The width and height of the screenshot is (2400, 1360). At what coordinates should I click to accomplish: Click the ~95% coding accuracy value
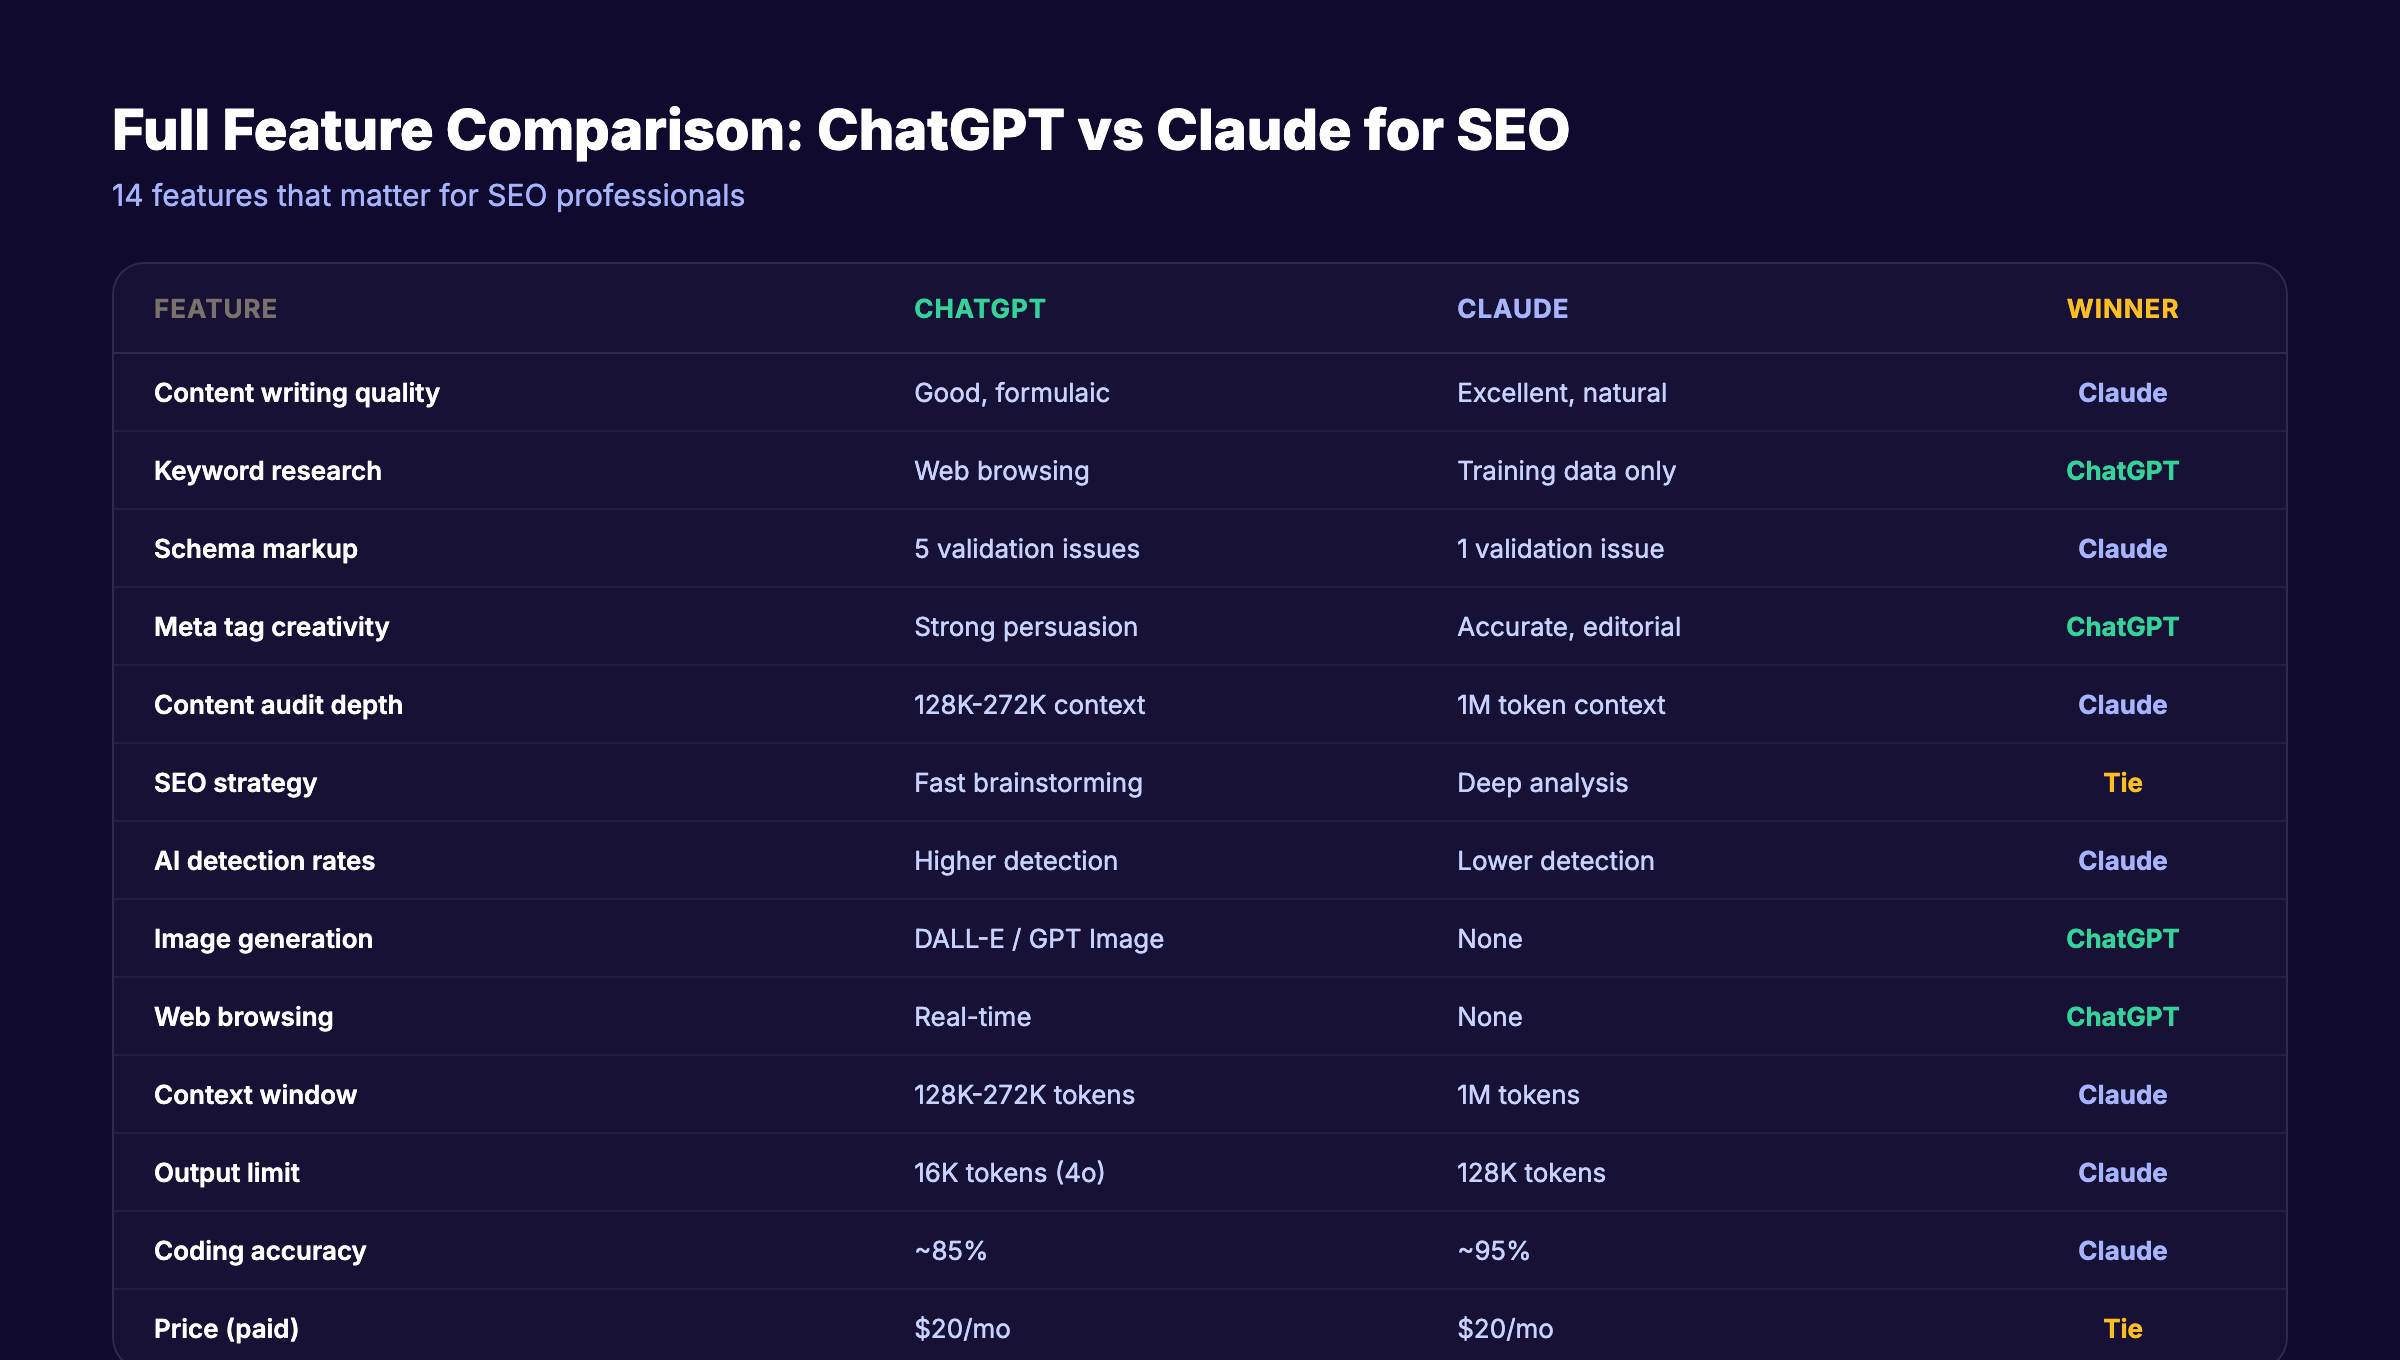pyautogui.click(x=1494, y=1250)
